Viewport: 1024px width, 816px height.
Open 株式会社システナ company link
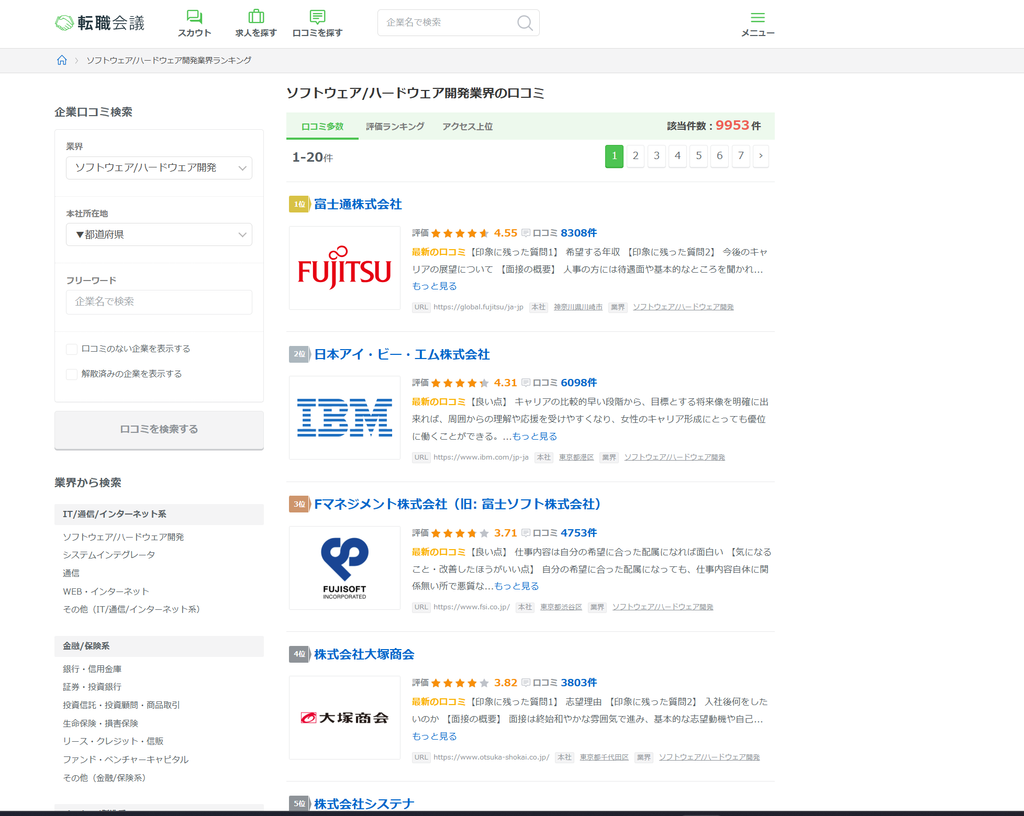[364, 804]
